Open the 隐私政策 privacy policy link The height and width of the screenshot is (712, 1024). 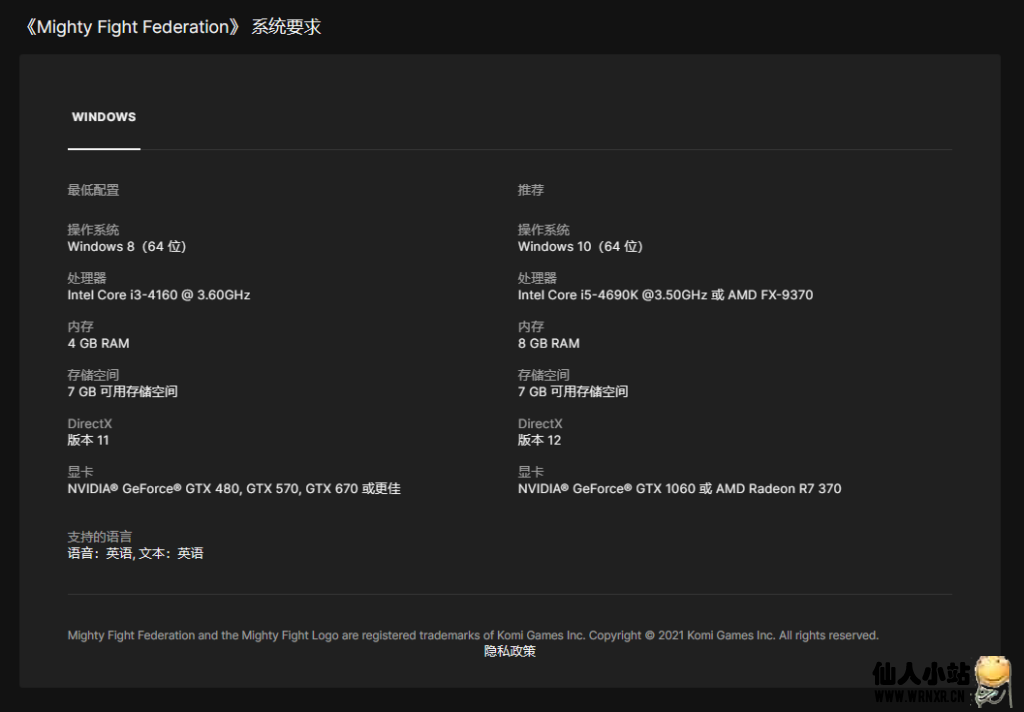[x=510, y=651]
